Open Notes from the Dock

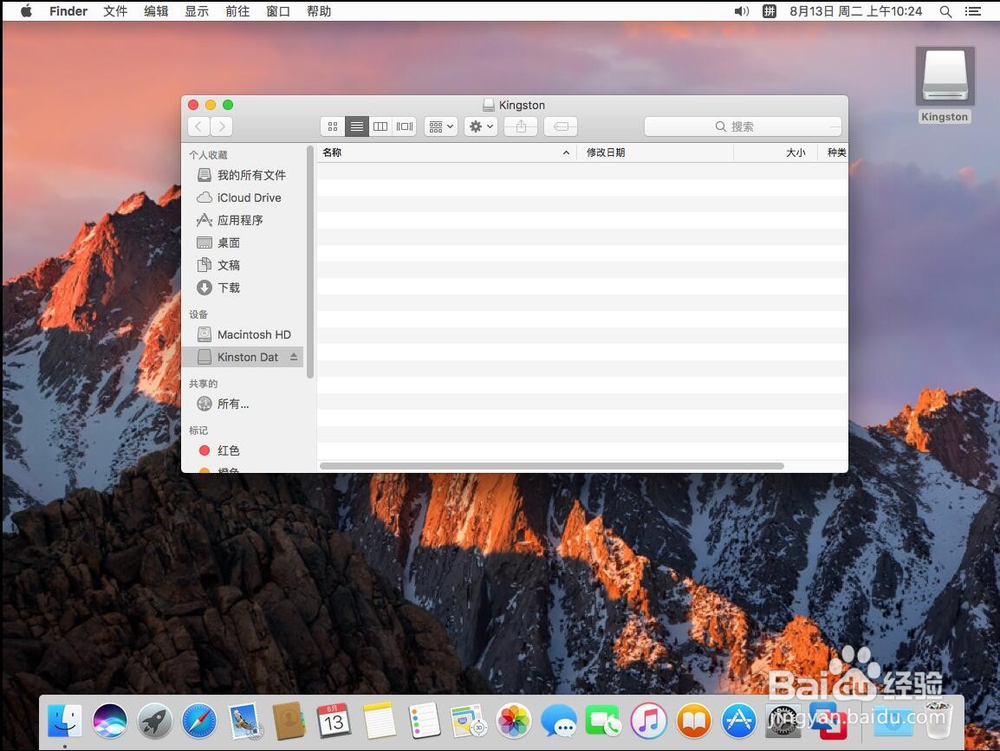pos(379,721)
